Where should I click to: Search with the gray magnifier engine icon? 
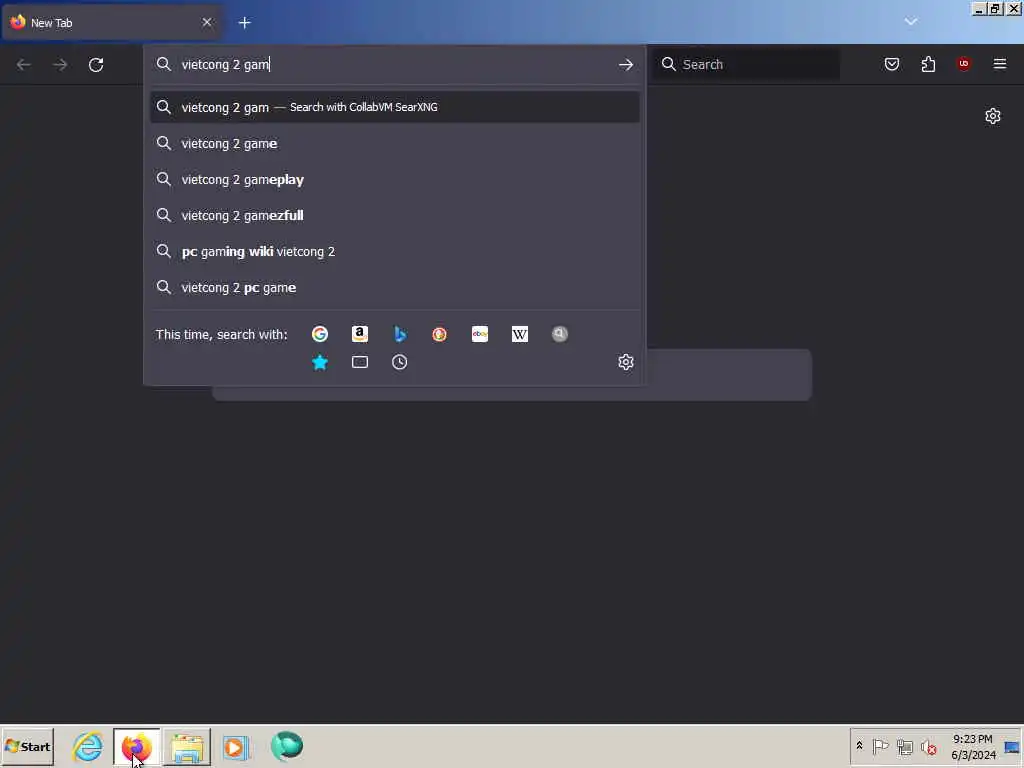(560, 334)
